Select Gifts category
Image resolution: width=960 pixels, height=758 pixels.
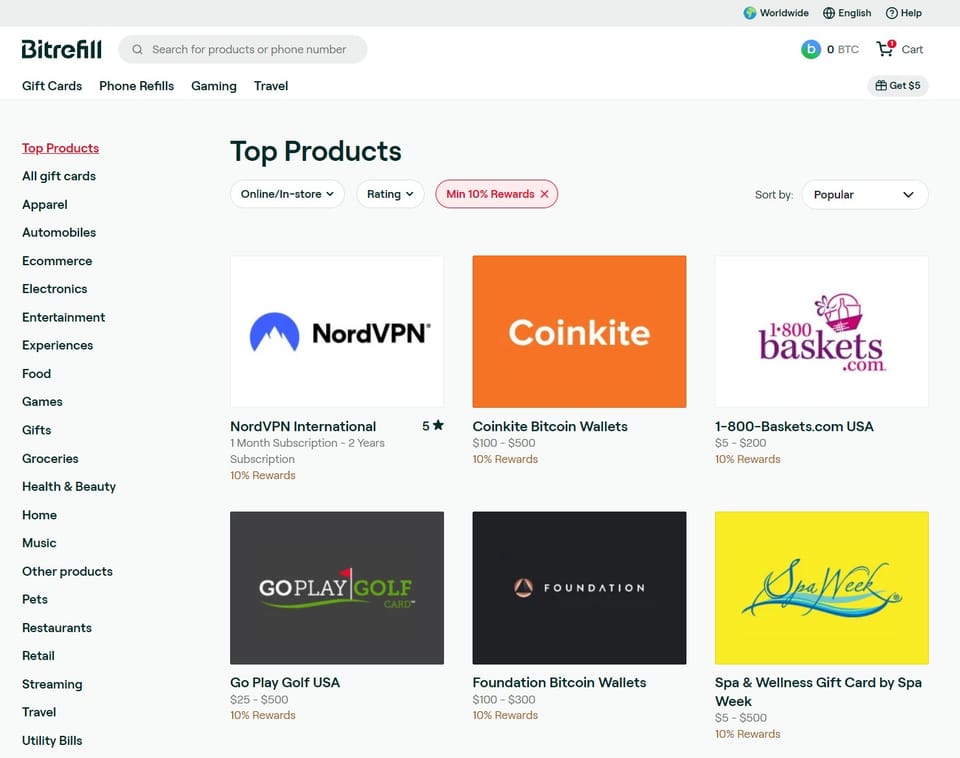pyautogui.click(x=36, y=430)
